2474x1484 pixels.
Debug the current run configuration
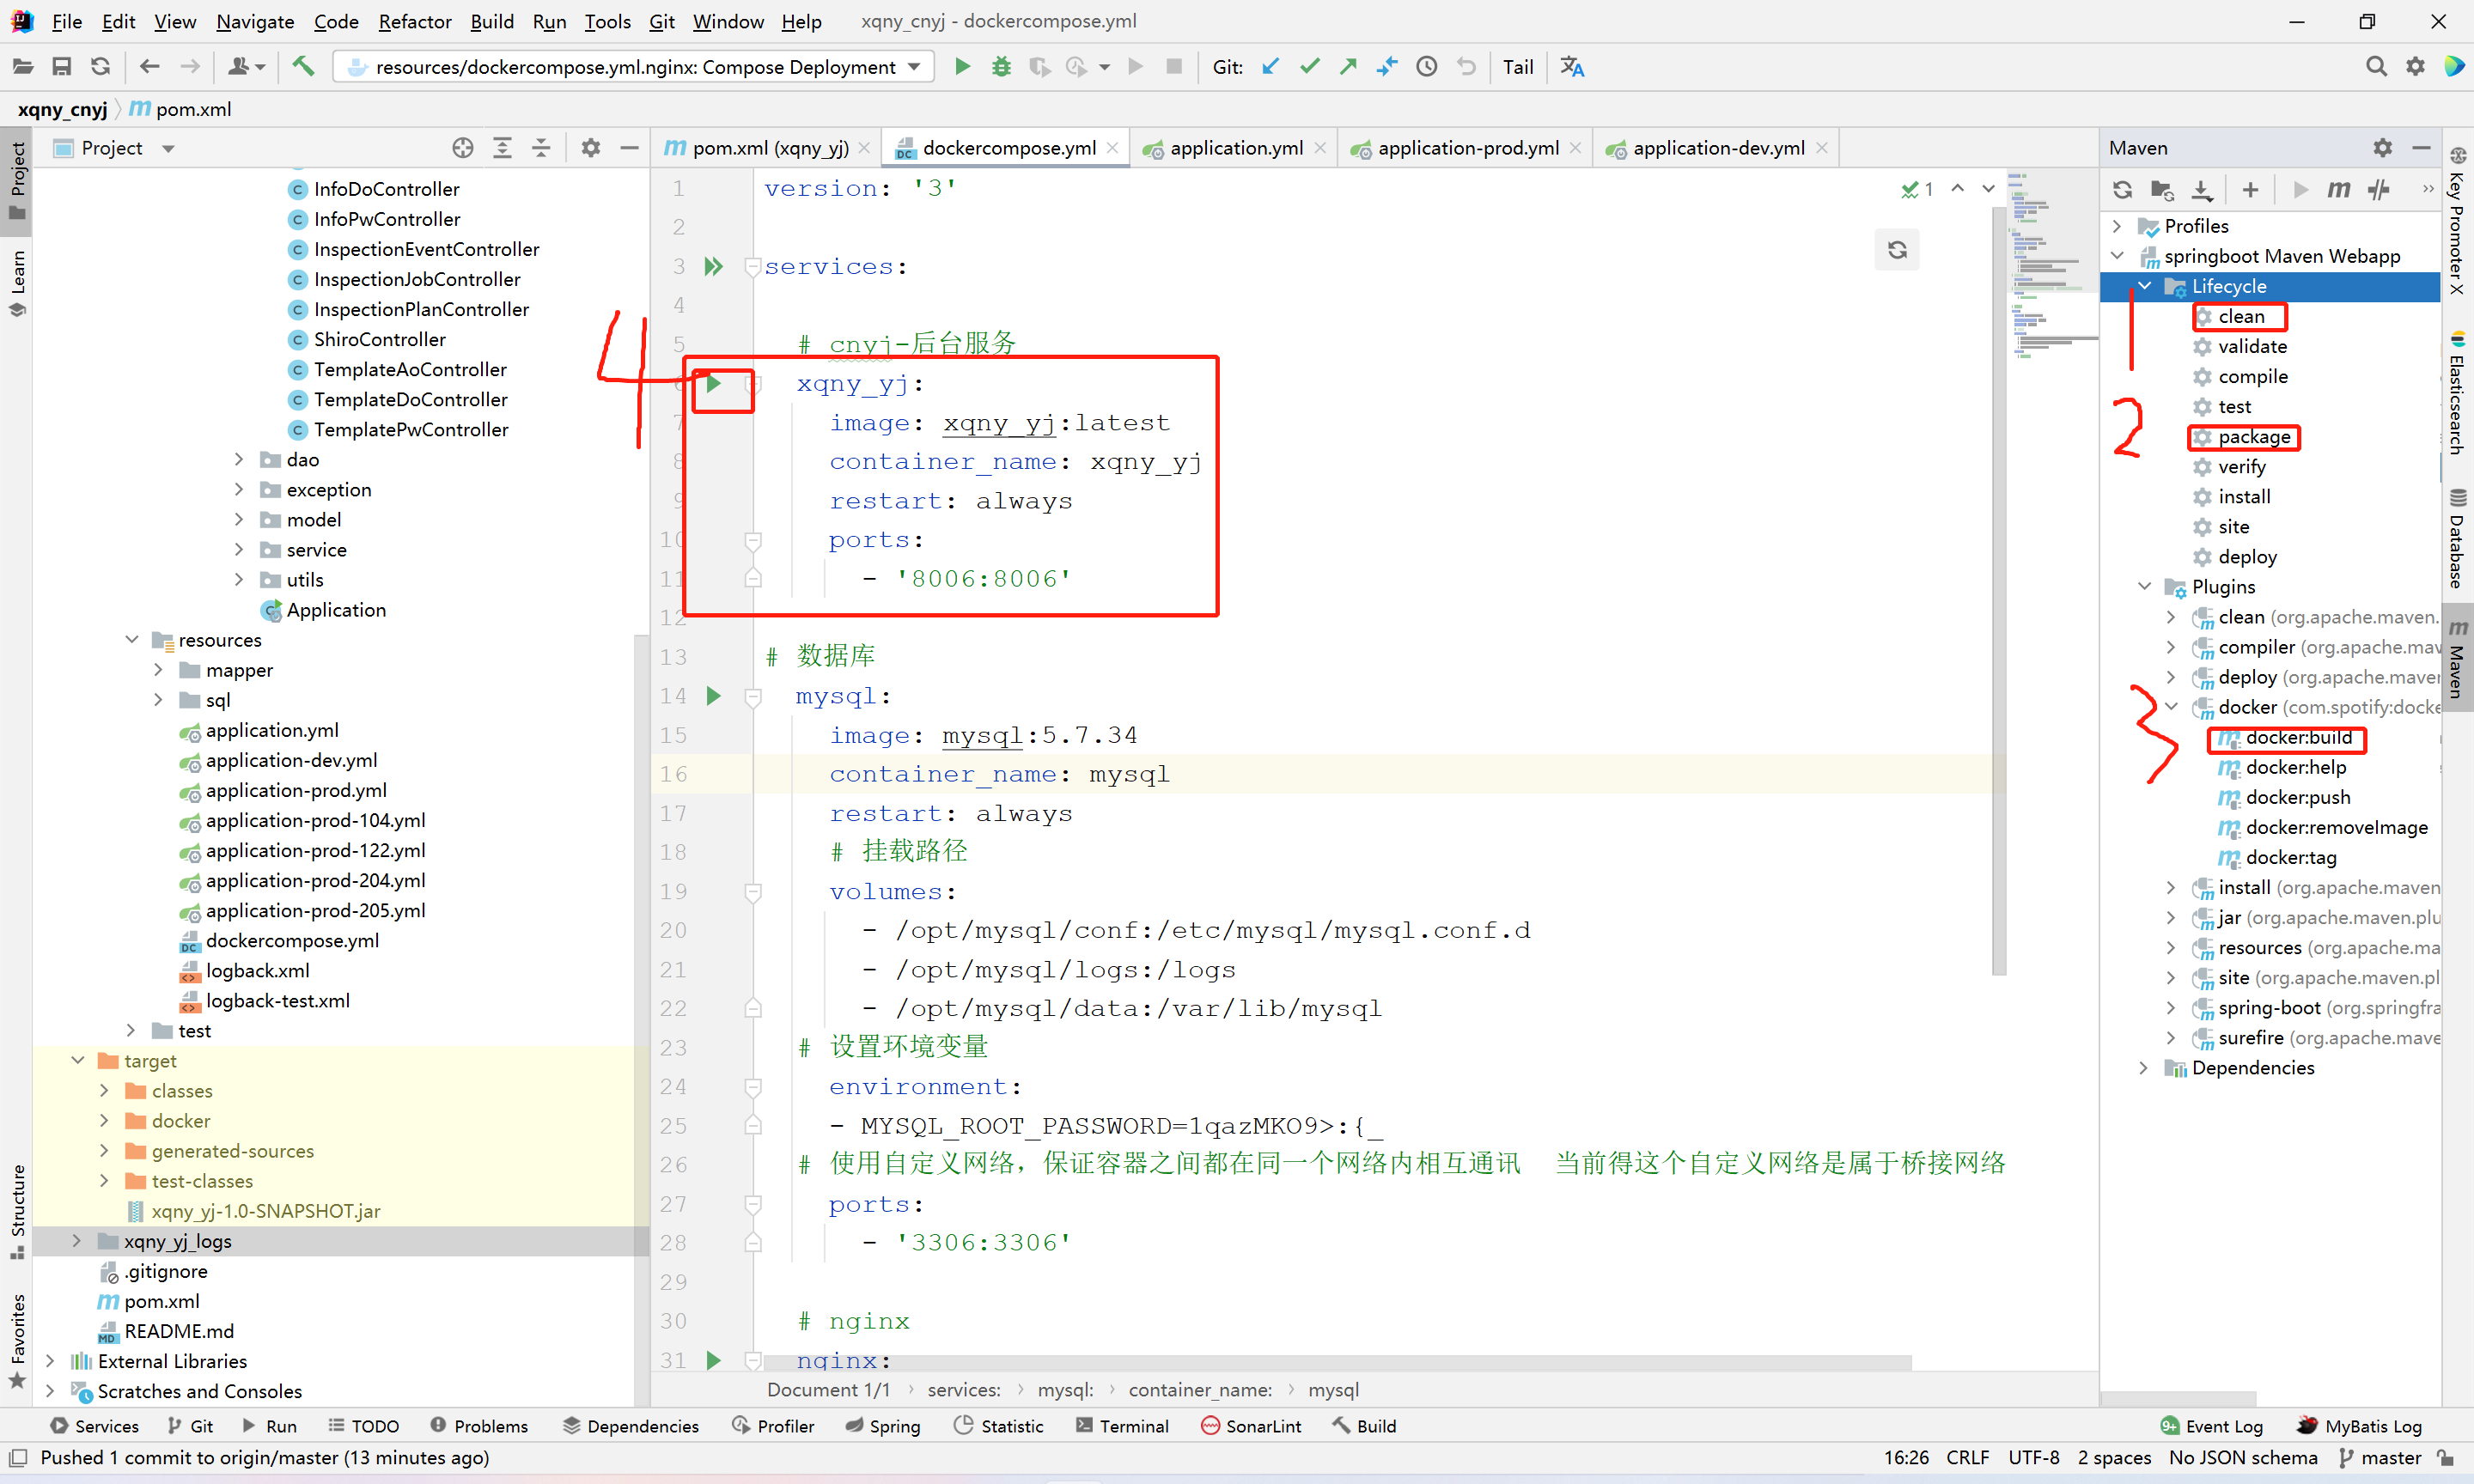(1001, 67)
